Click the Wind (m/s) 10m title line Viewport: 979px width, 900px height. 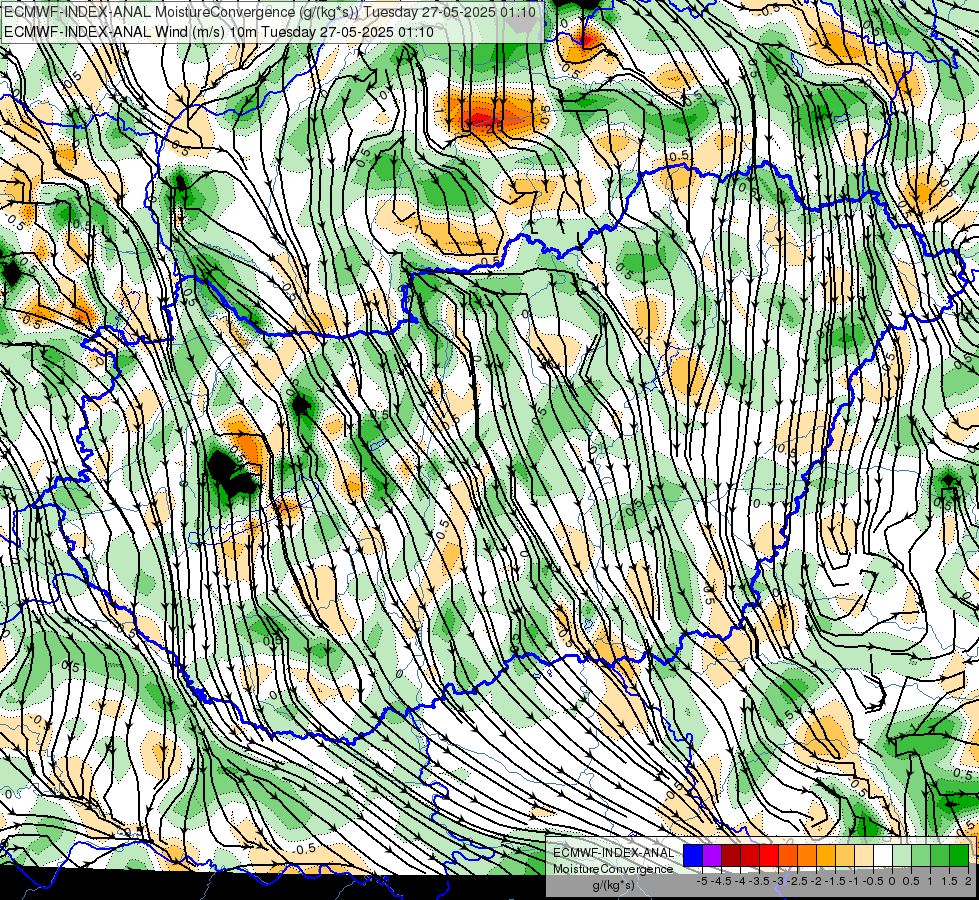(x=219, y=32)
